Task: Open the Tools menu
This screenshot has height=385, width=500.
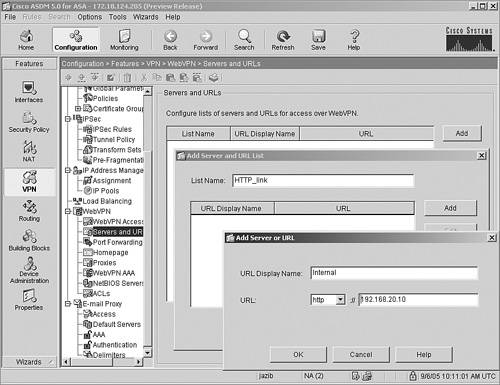Action: point(117,17)
